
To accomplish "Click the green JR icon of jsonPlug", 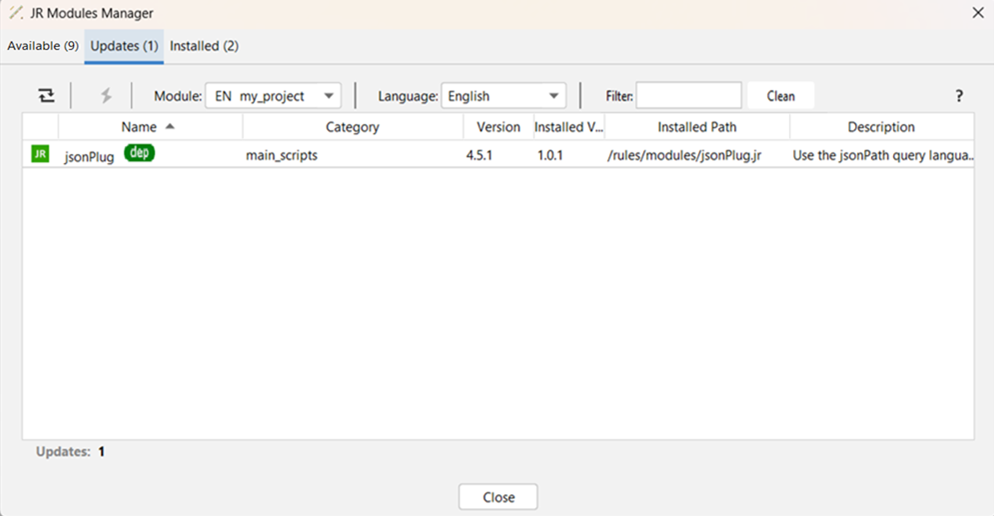I will tap(40, 155).
